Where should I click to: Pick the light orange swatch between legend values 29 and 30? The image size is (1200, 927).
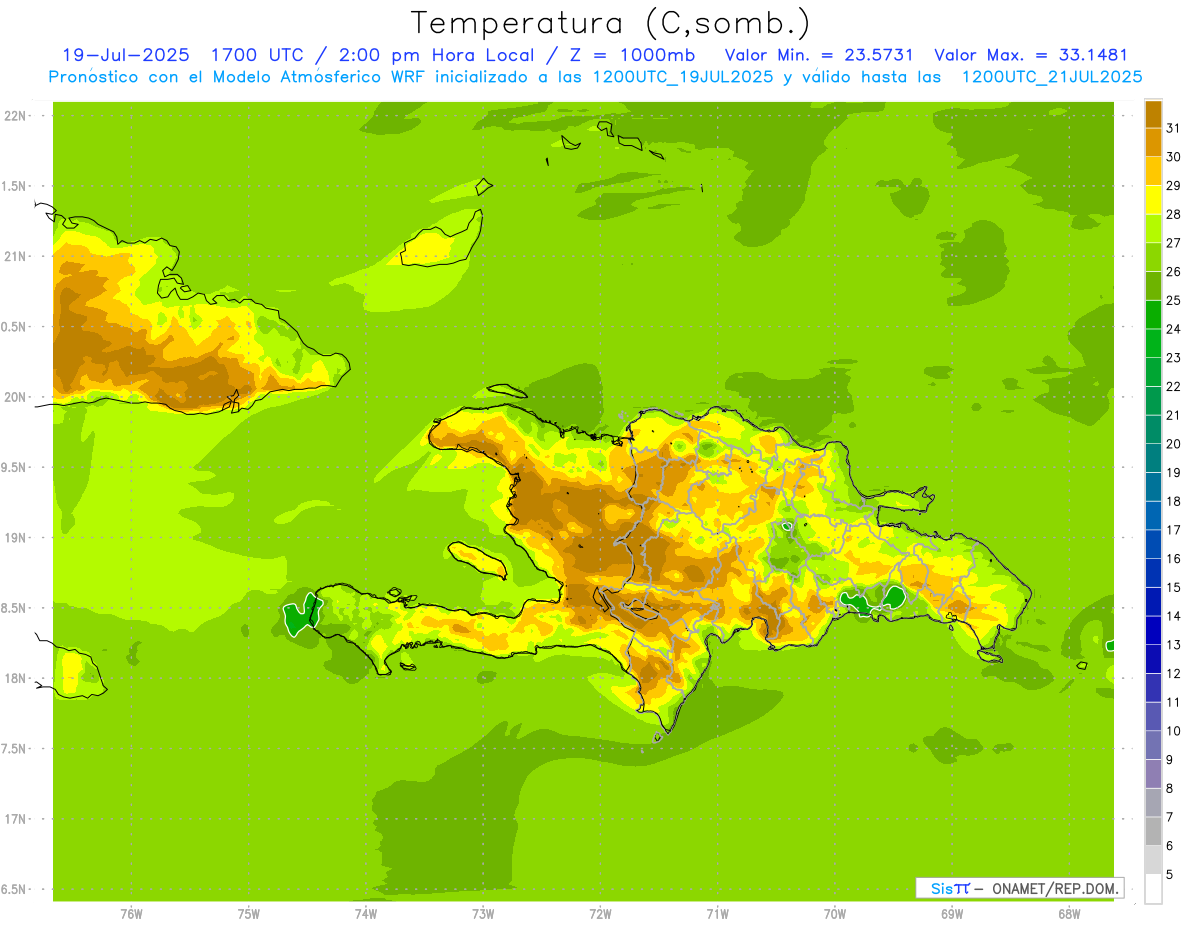pyautogui.click(x=1153, y=172)
